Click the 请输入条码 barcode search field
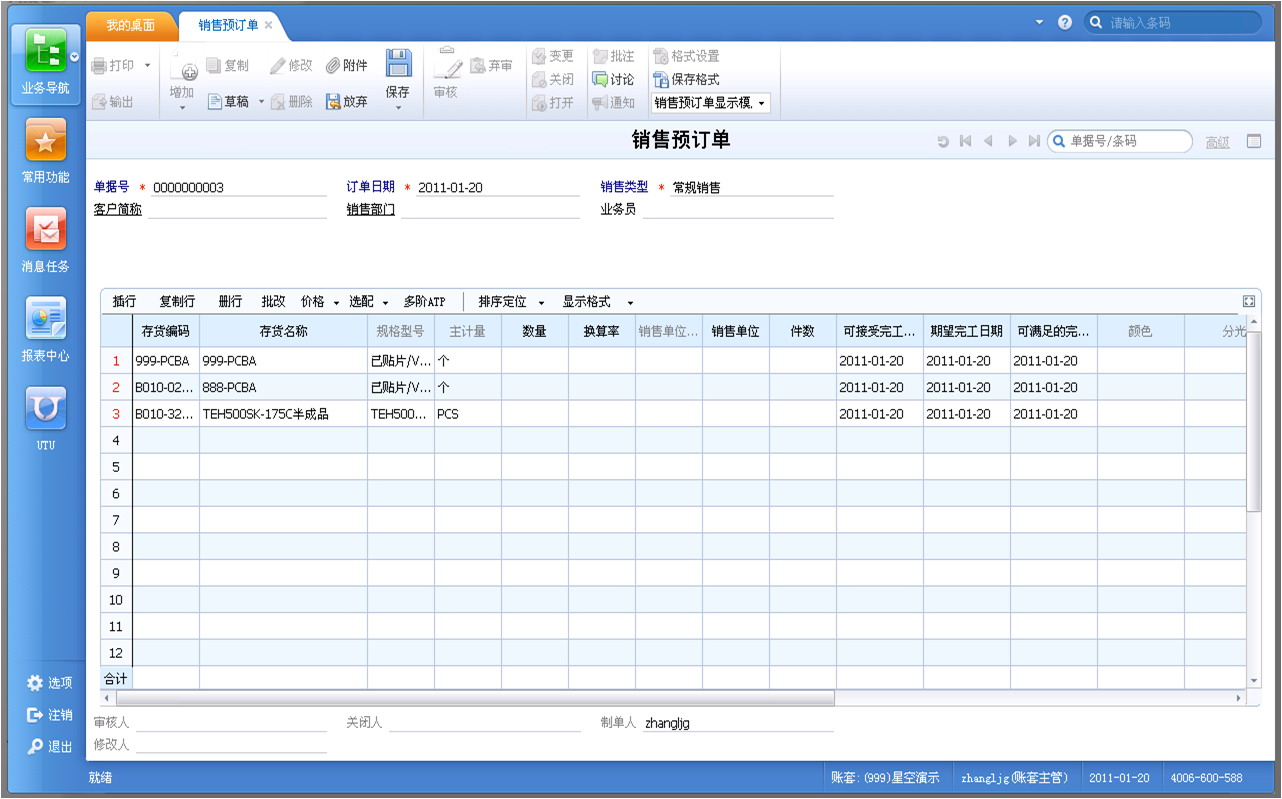This screenshot has height=799, width=1282. tap(1173, 22)
